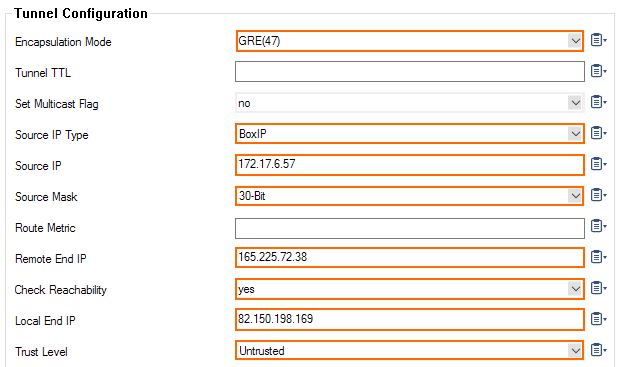620x367 pixels.
Task: Click clipboard icon beside Source Mask
Action: coord(598,195)
